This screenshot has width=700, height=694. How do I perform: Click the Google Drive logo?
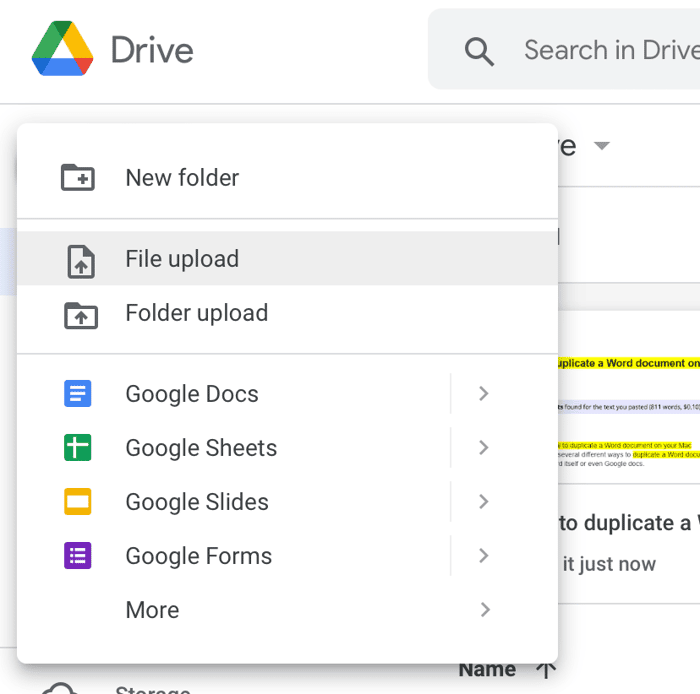62,49
